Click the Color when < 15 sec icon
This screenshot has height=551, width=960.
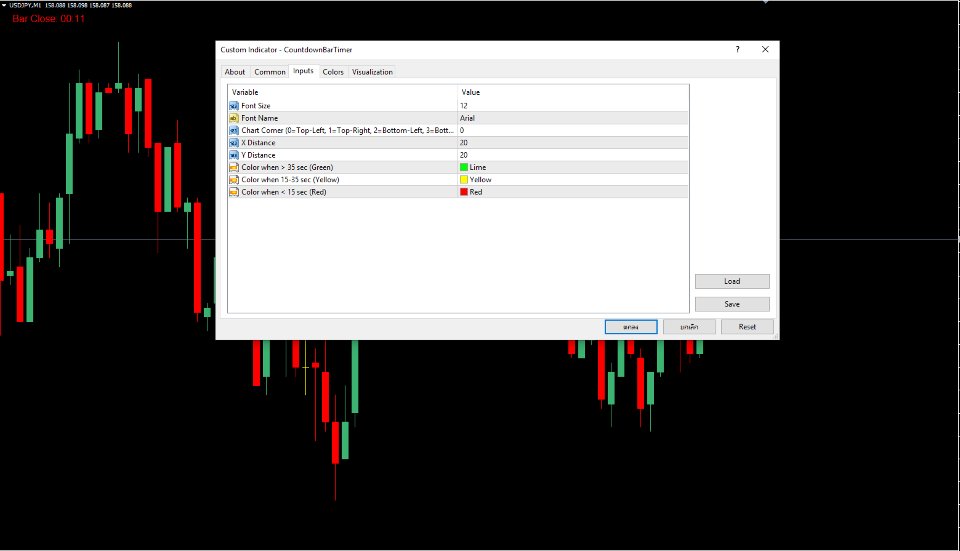click(x=233, y=192)
